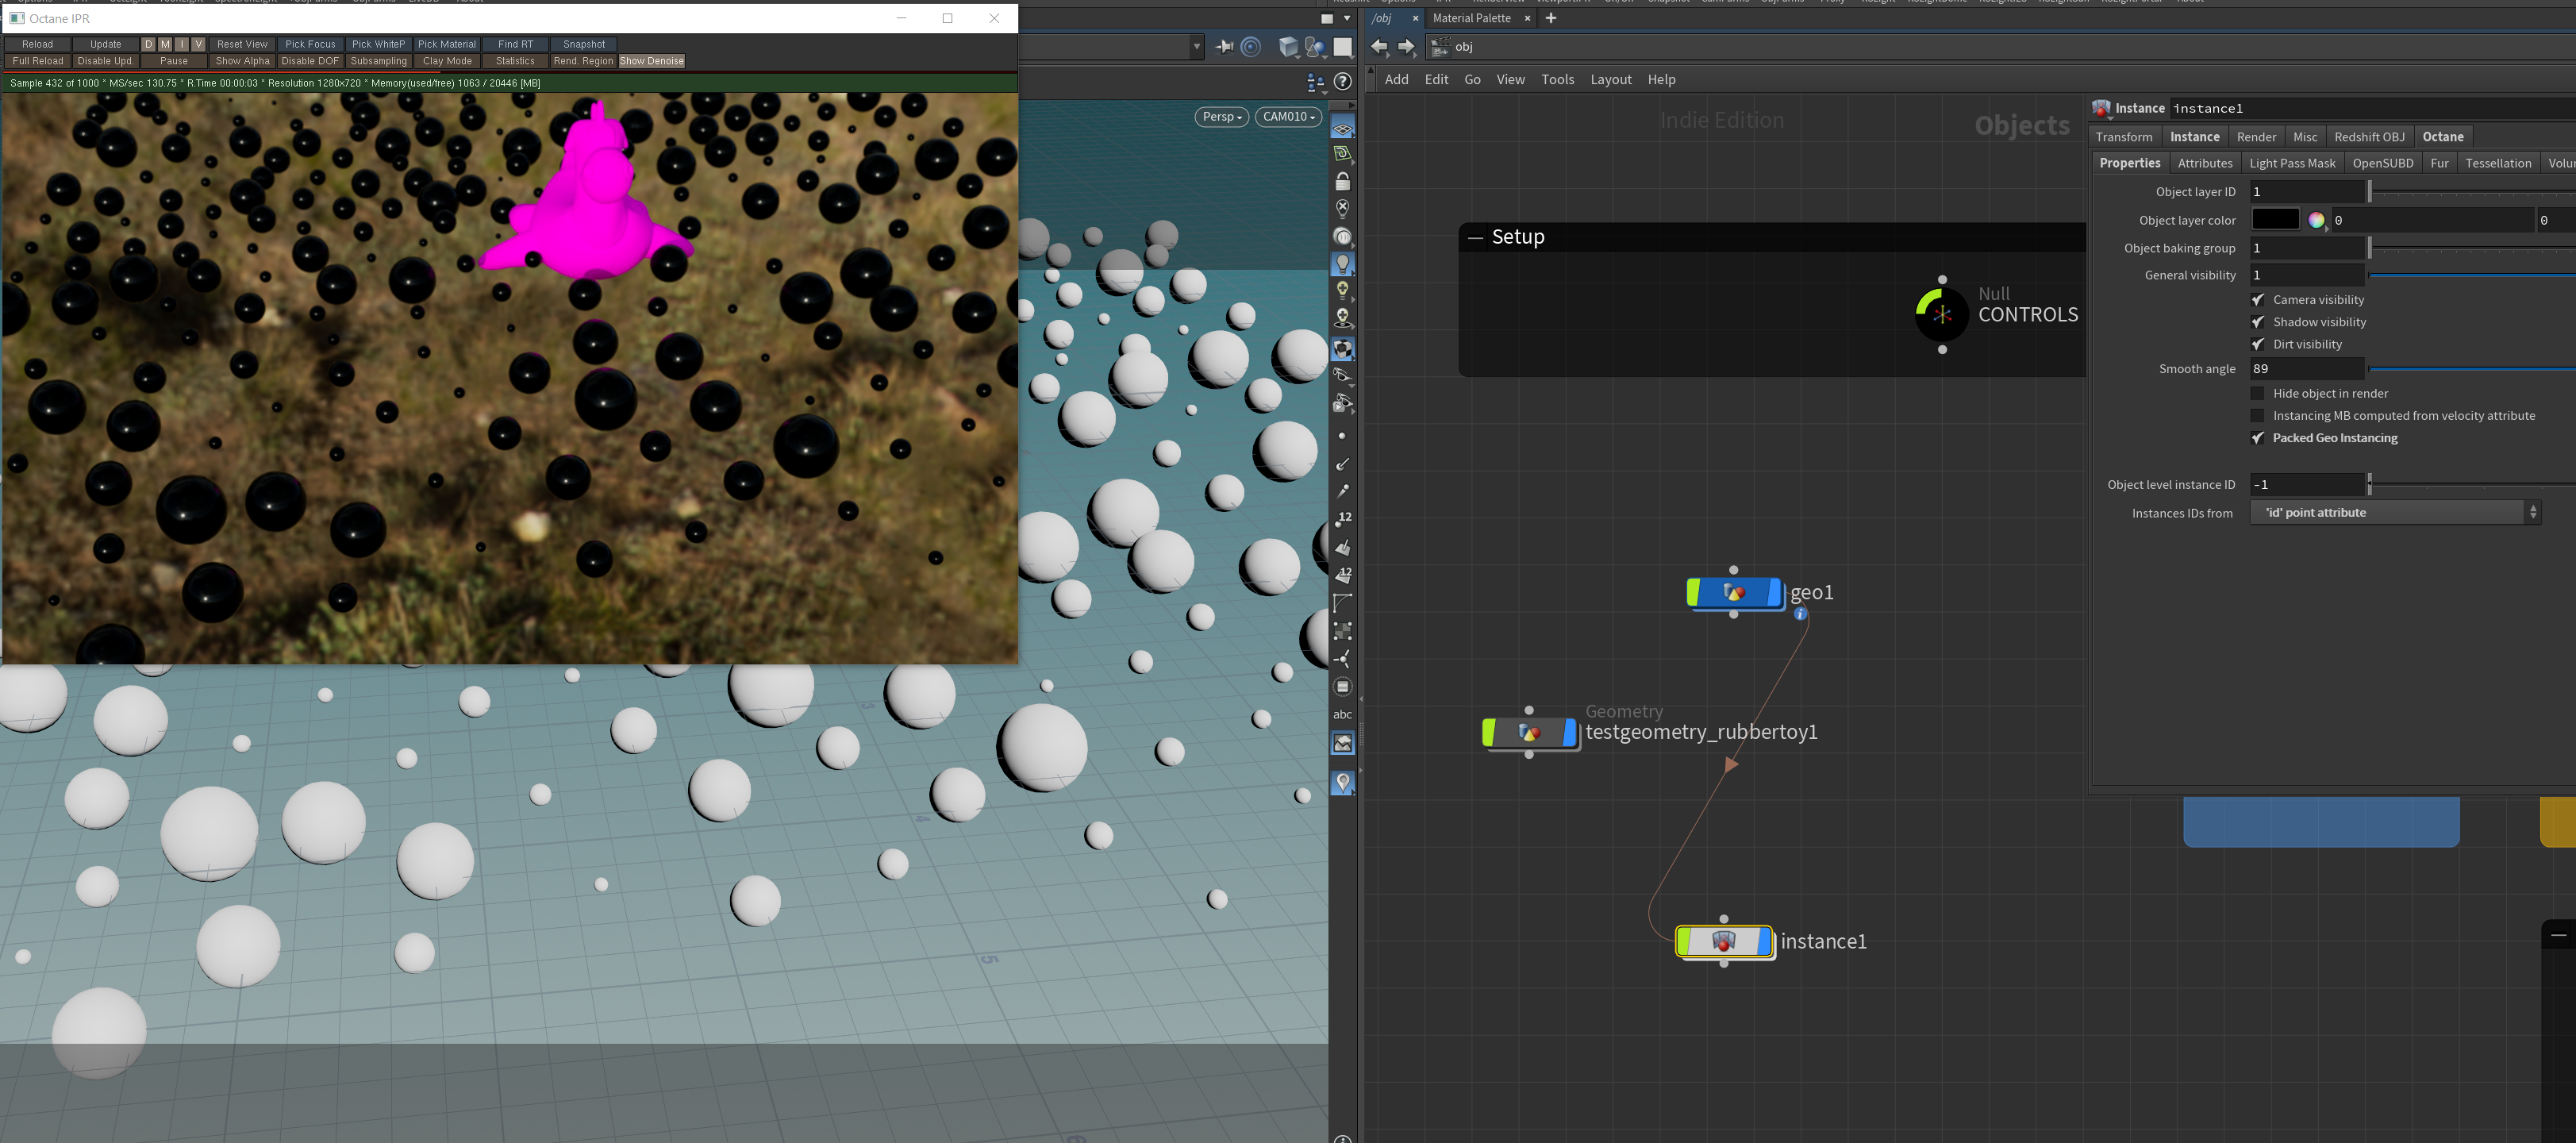Switch to the Redshift OBJ tab
The height and width of the screenshot is (1143, 2576).
coord(2368,137)
